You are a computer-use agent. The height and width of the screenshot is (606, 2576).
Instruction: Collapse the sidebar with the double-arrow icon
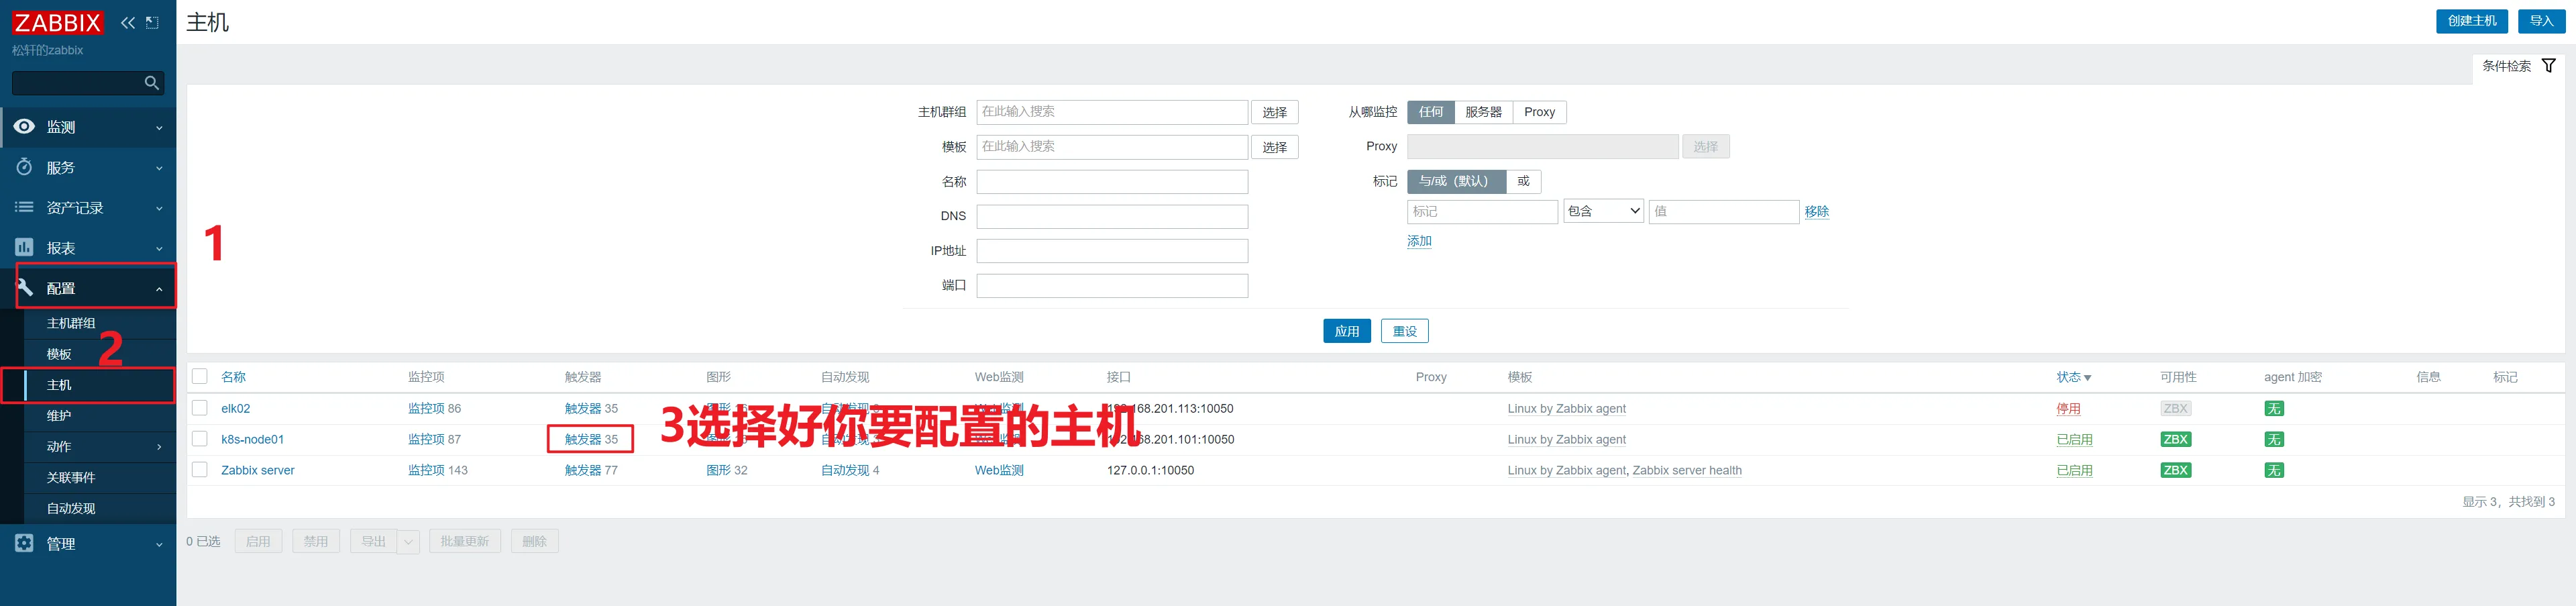pyautogui.click(x=128, y=22)
